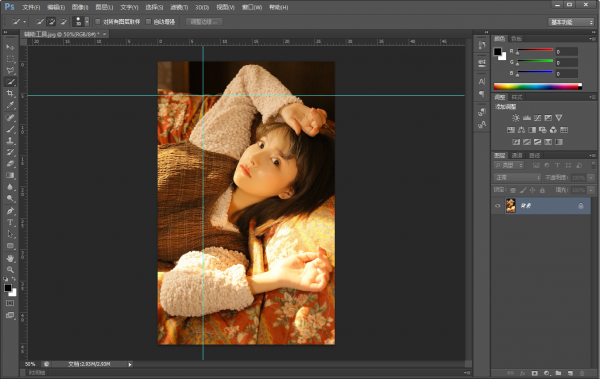Select the Dodge tool

pos(10,198)
